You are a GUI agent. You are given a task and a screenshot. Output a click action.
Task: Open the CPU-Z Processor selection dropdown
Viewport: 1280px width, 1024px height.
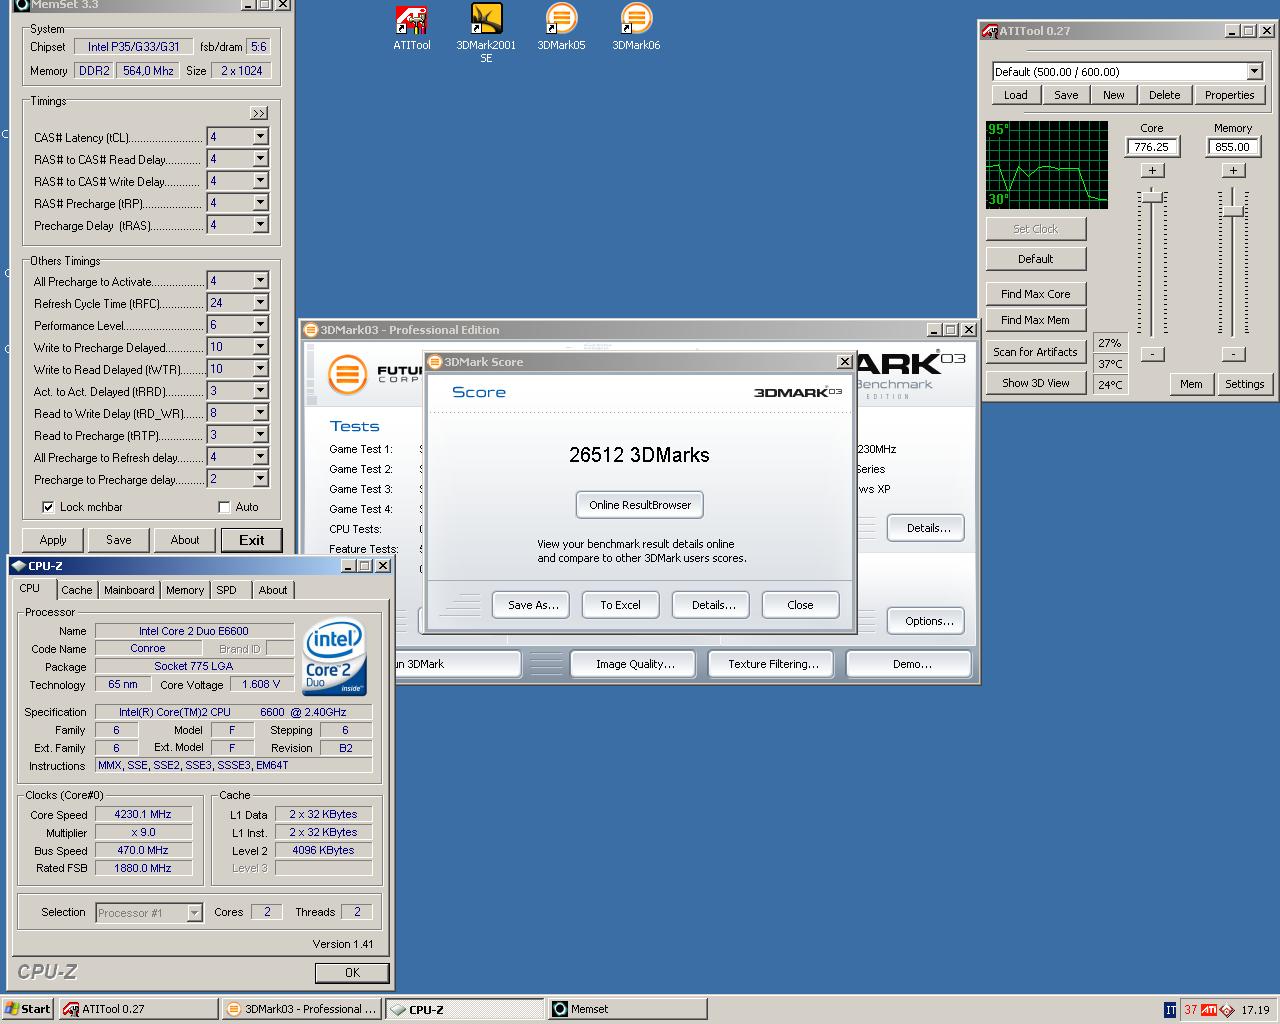[194, 913]
